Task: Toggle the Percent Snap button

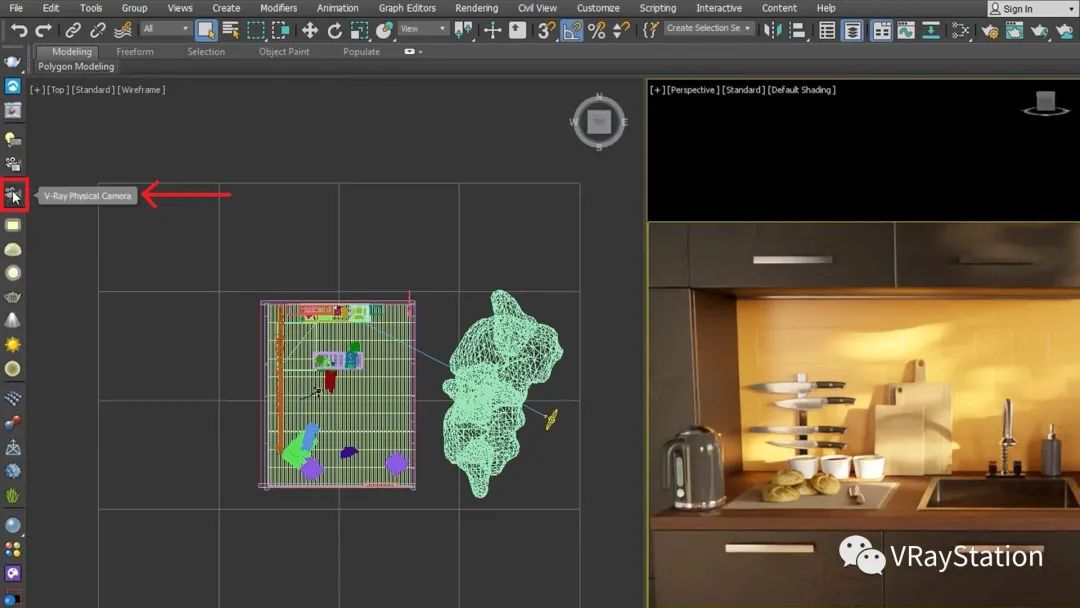Action: (x=596, y=30)
